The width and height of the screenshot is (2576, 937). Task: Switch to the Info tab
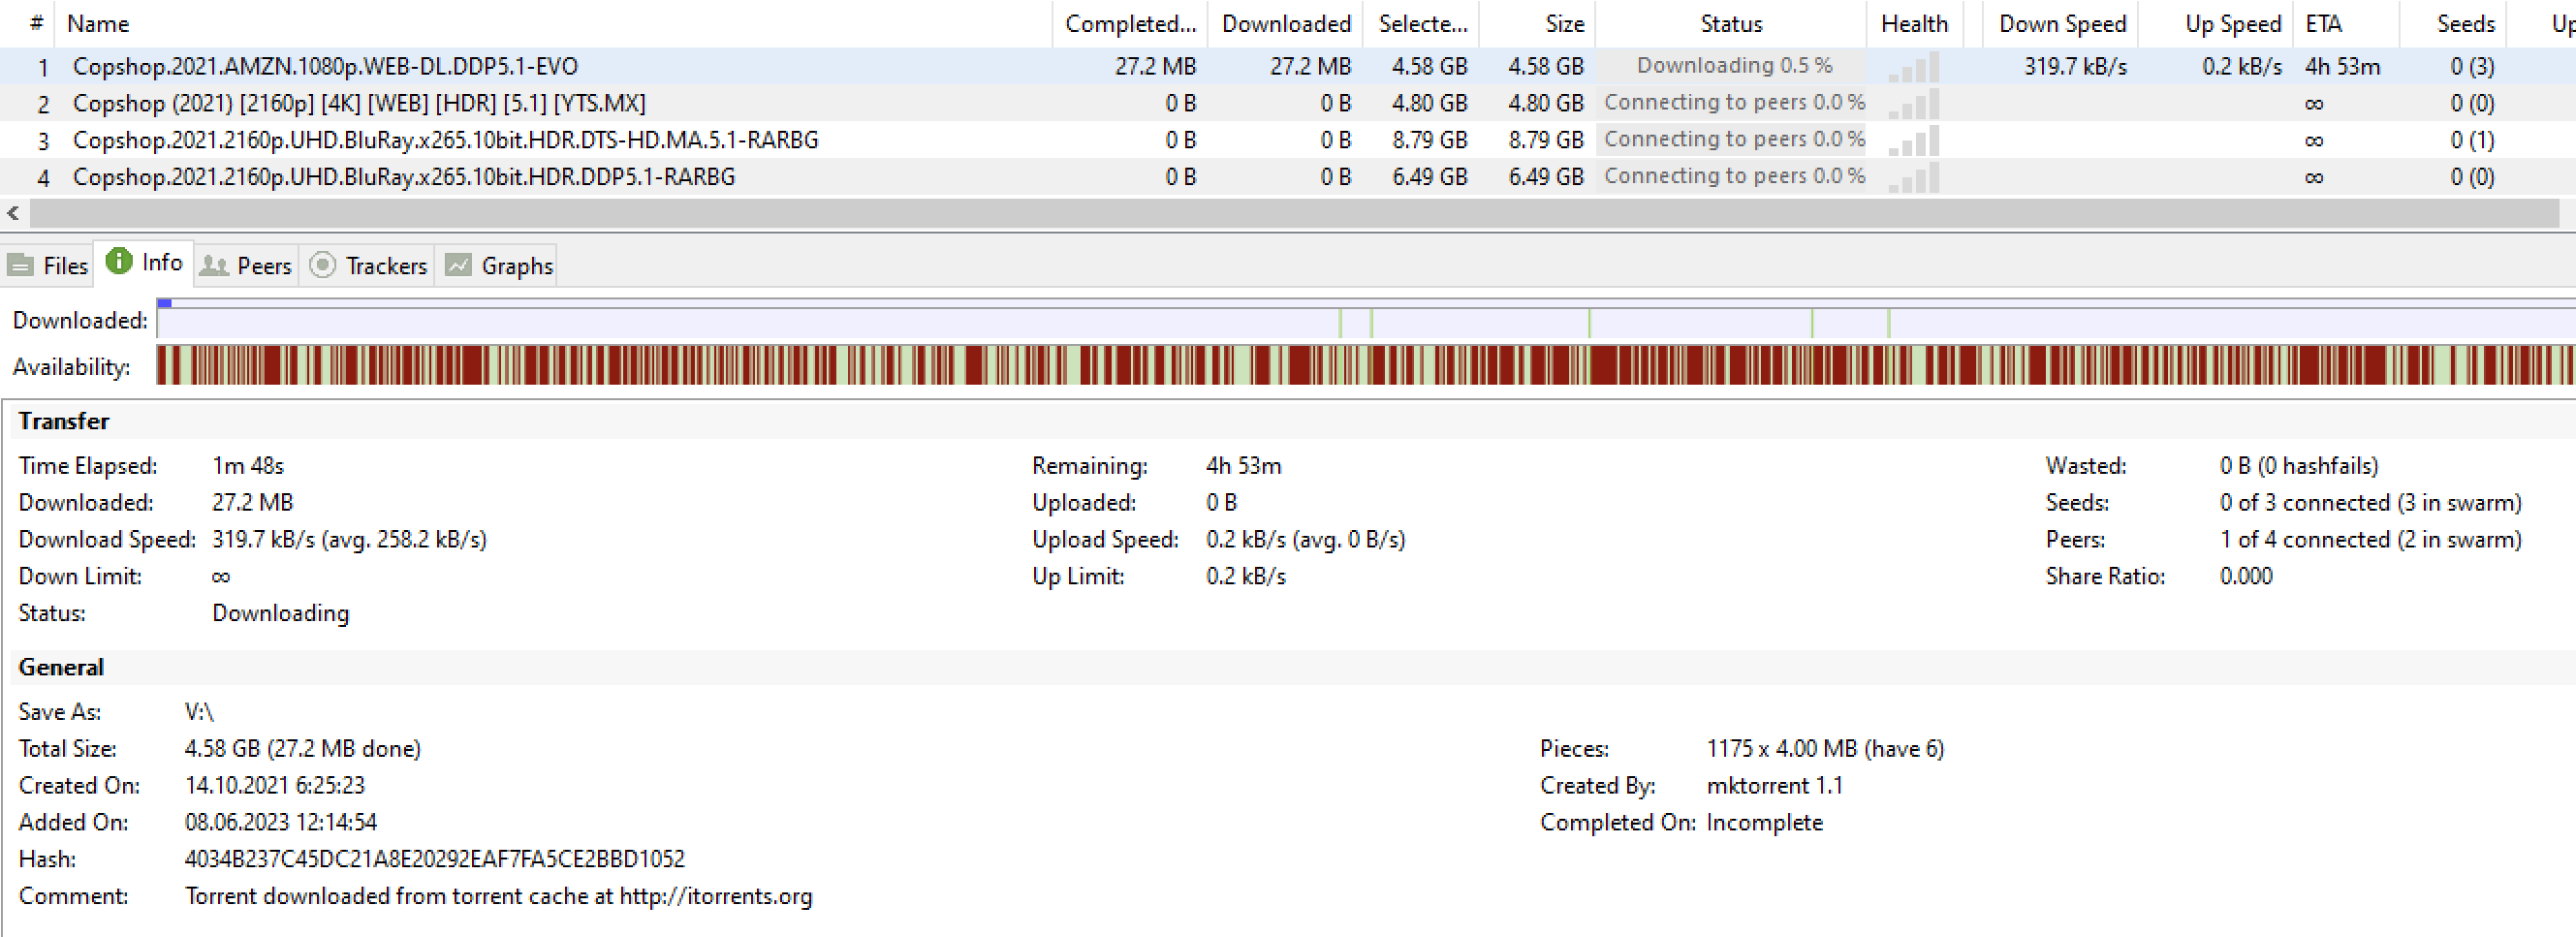click(x=144, y=263)
